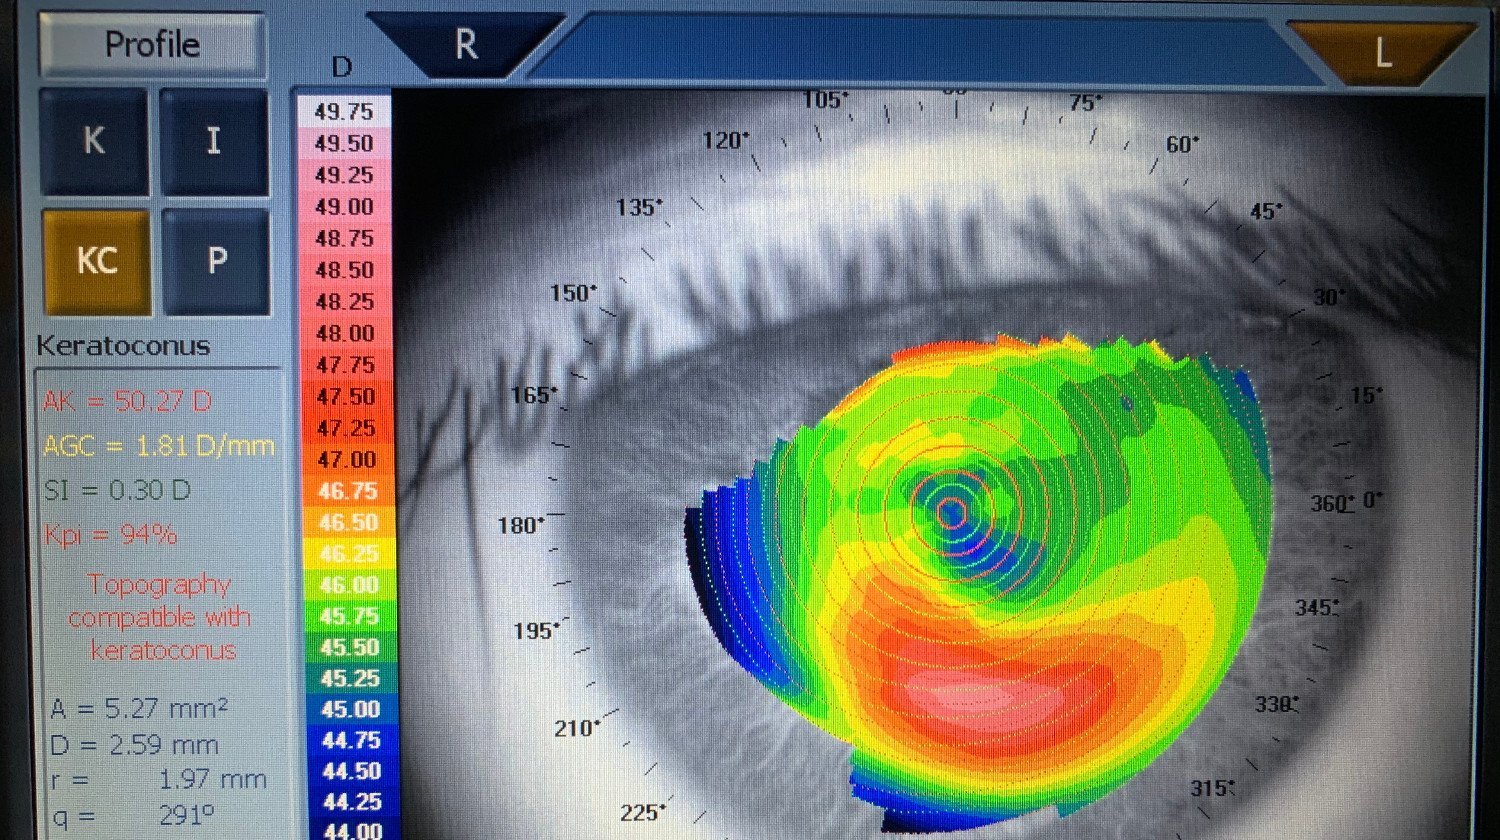Click the 195° axis label

(x=537, y=631)
